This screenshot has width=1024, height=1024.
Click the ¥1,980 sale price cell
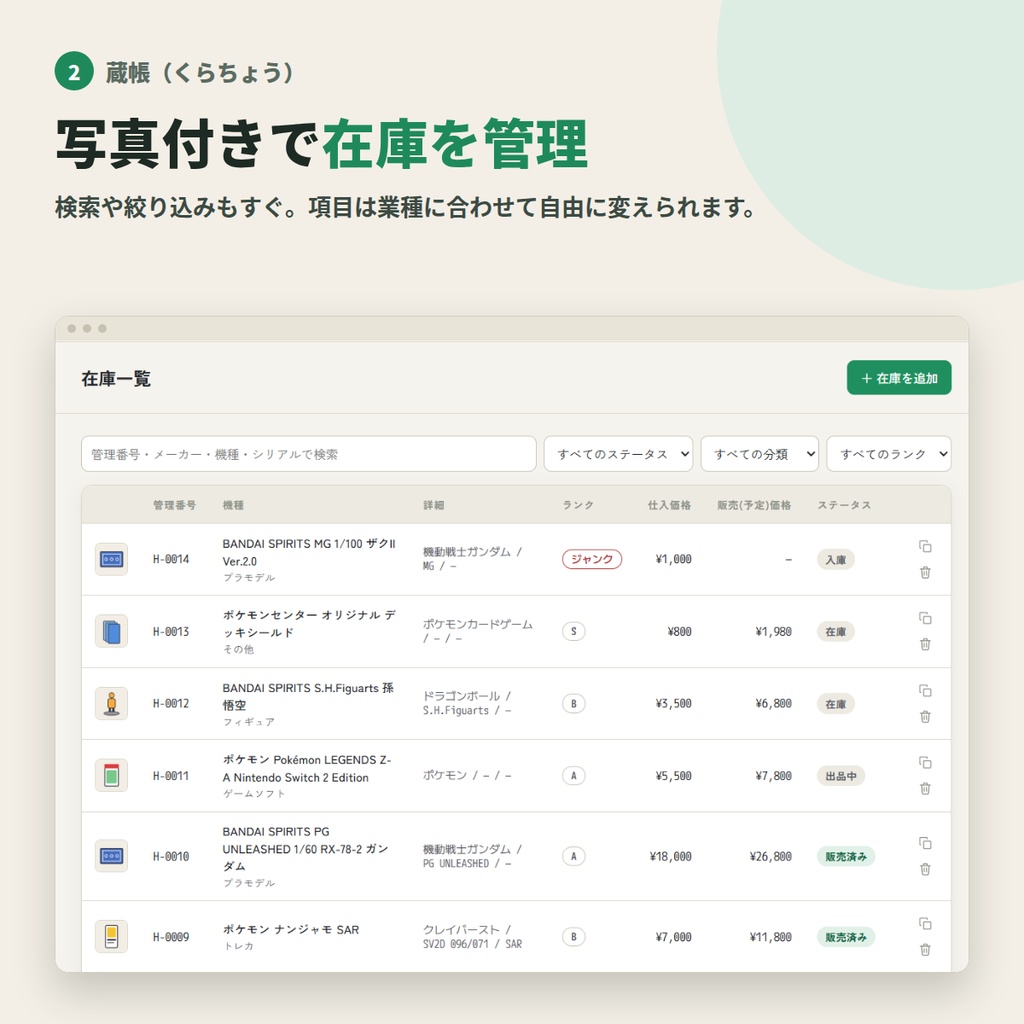pyautogui.click(x=774, y=632)
